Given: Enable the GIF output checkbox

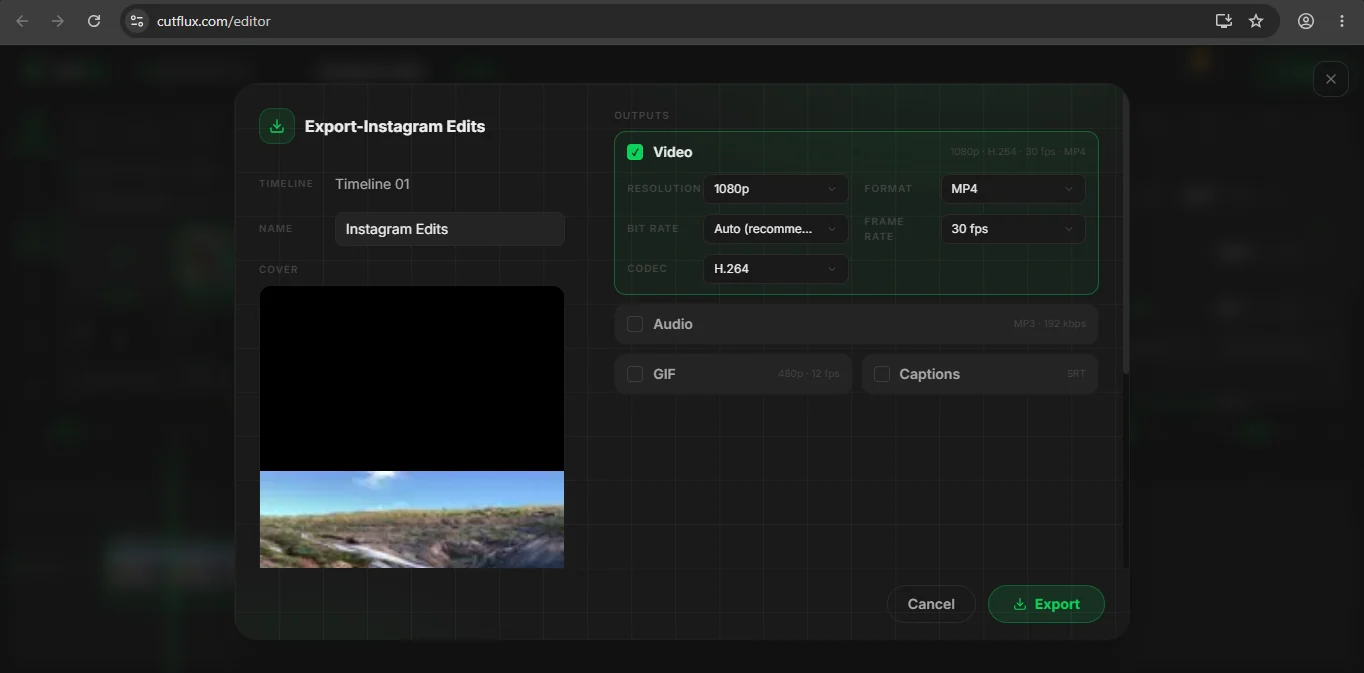Looking at the screenshot, I should point(635,374).
